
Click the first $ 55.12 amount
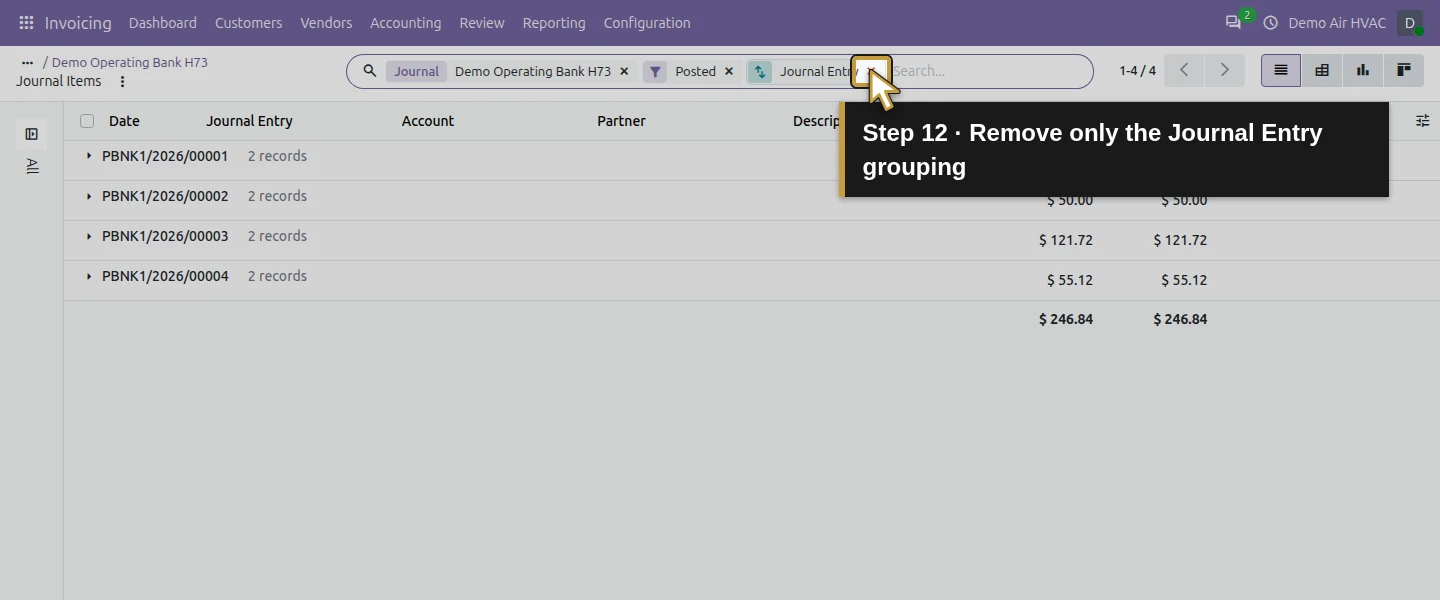click(x=1070, y=280)
